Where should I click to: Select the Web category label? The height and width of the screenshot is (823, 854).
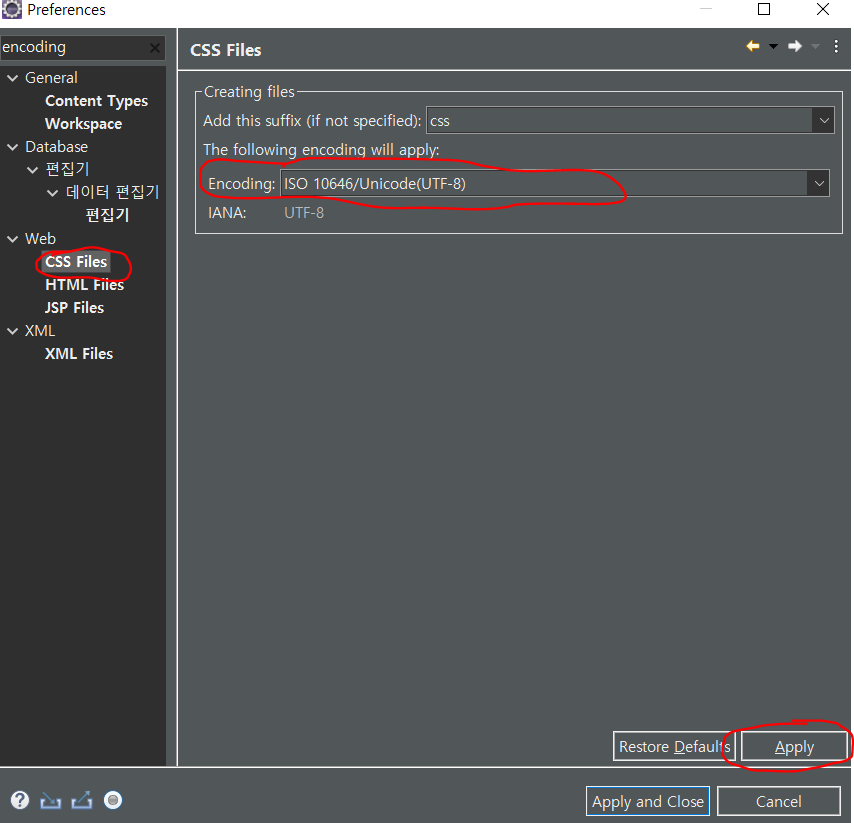40,239
